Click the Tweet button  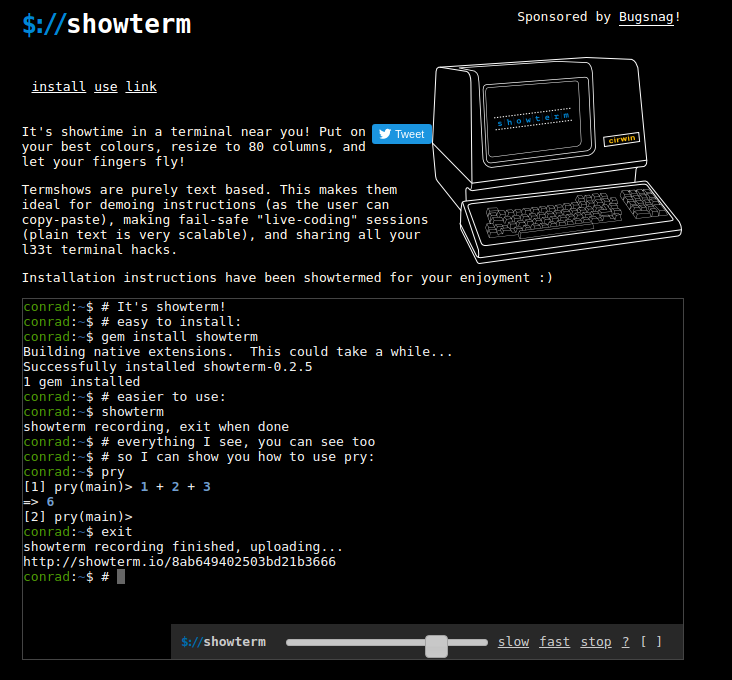click(401, 134)
